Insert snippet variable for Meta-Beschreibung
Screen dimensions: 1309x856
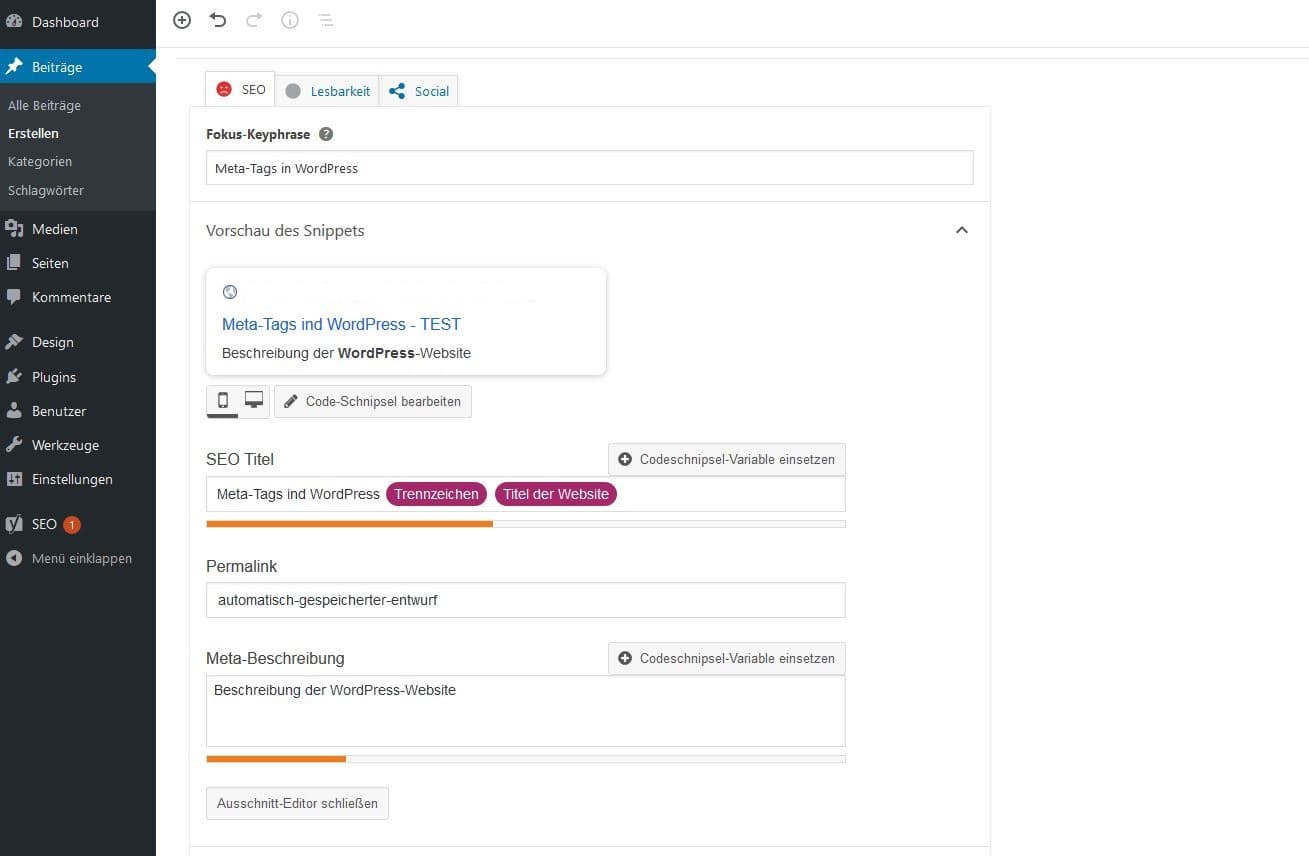click(x=727, y=658)
